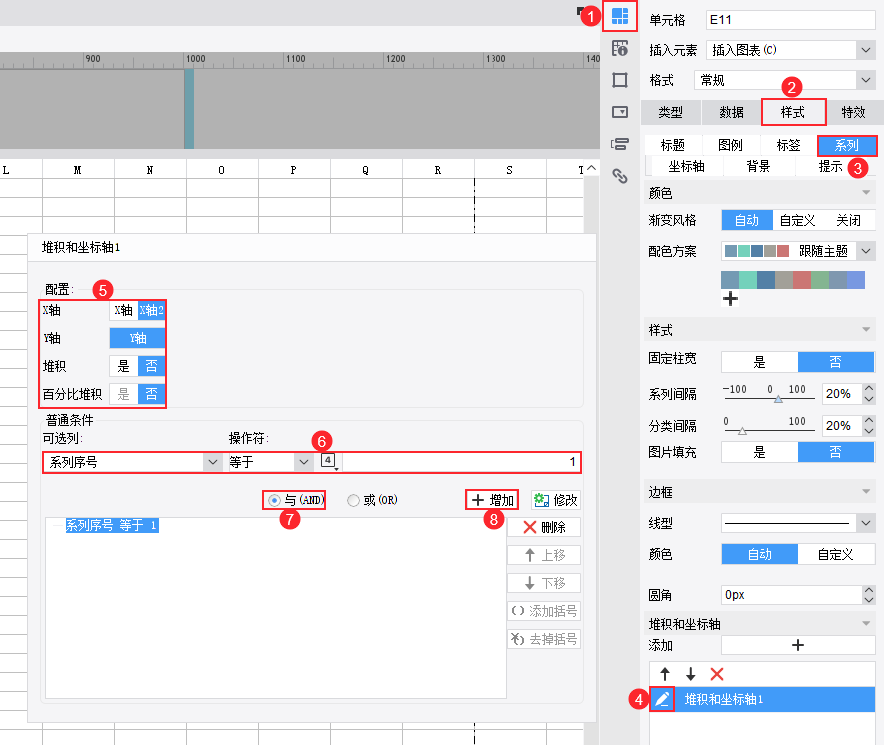The height and width of the screenshot is (745, 884).
Task: Open the floating element panel icon
Action: 620,80
